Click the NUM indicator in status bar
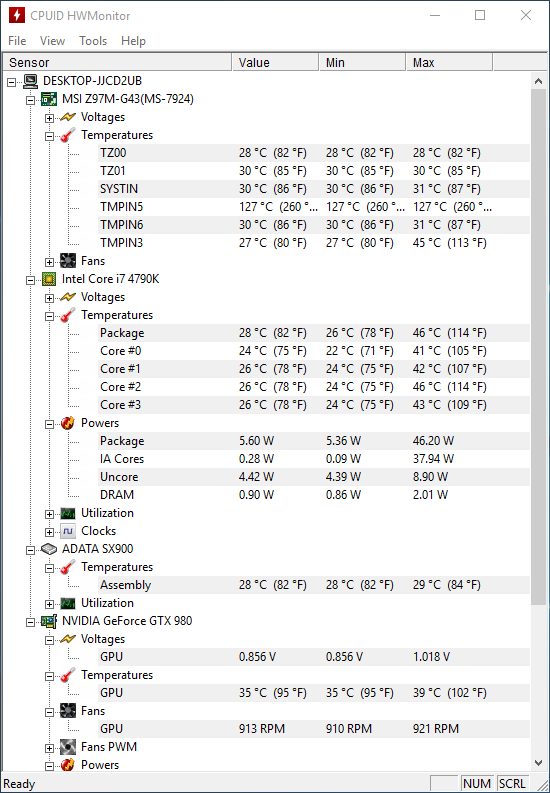 tap(477, 783)
